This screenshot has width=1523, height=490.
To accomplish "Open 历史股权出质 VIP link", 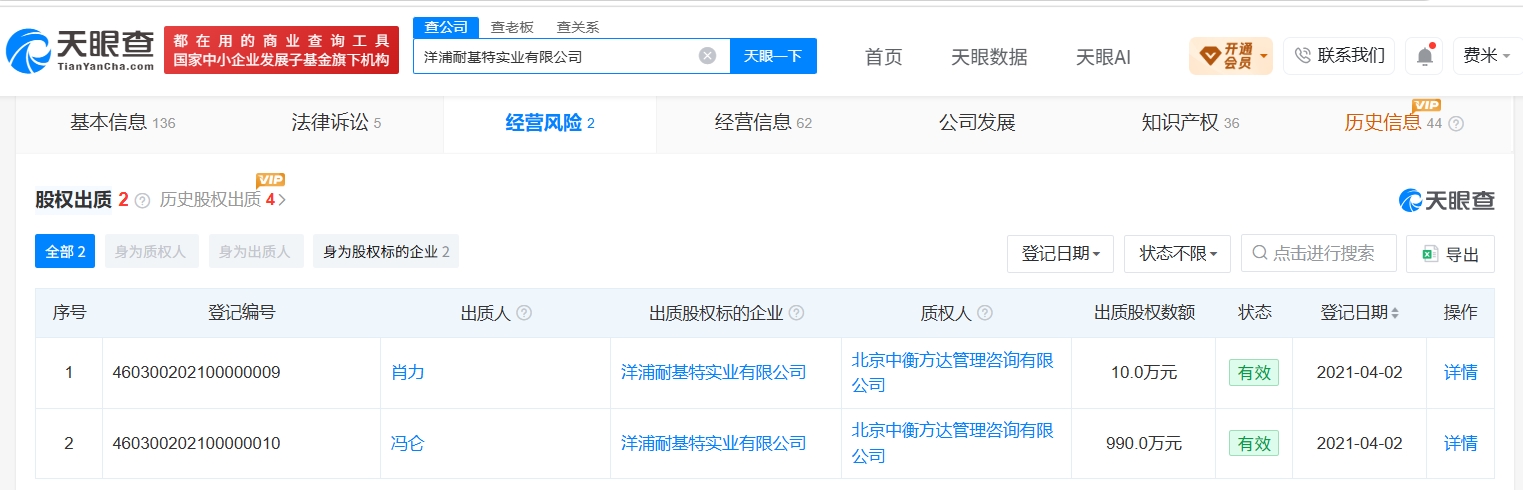I will (x=223, y=199).
